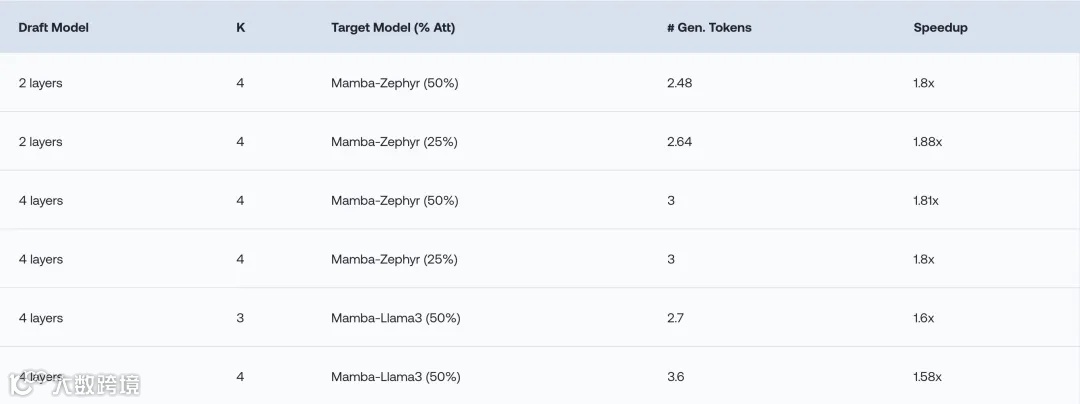Select the # Gen. Tokens column header

pos(709,27)
